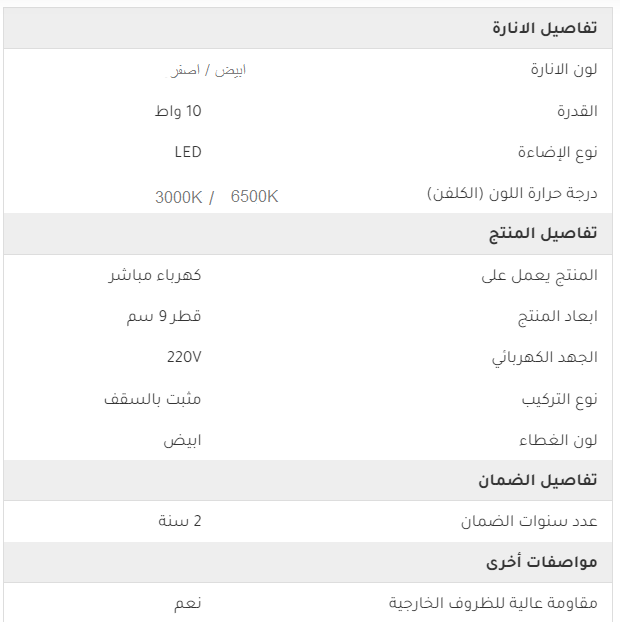Select the 220V voltage value
This screenshot has height=622, width=620.
[x=184, y=357]
